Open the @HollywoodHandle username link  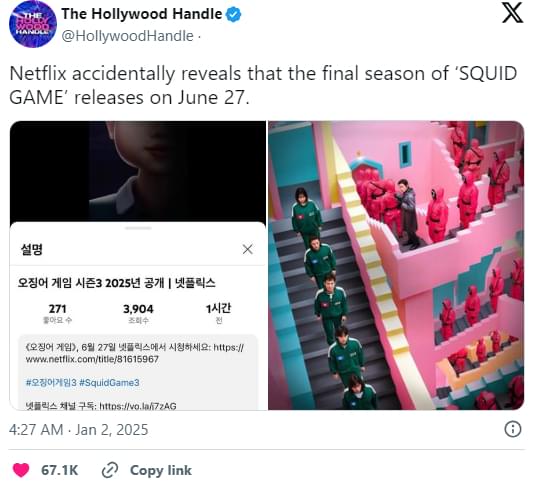pyautogui.click(x=127, y=36)
